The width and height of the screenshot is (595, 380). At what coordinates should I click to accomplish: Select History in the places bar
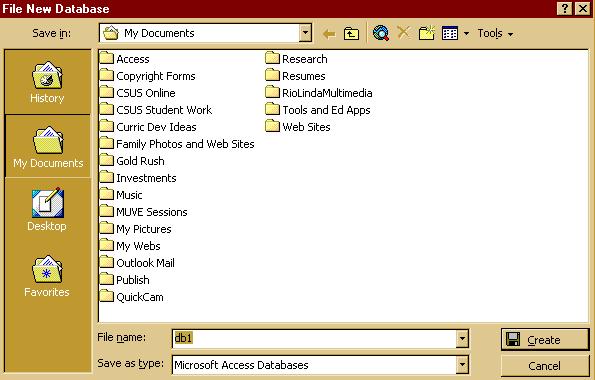[x=47, y=82]
